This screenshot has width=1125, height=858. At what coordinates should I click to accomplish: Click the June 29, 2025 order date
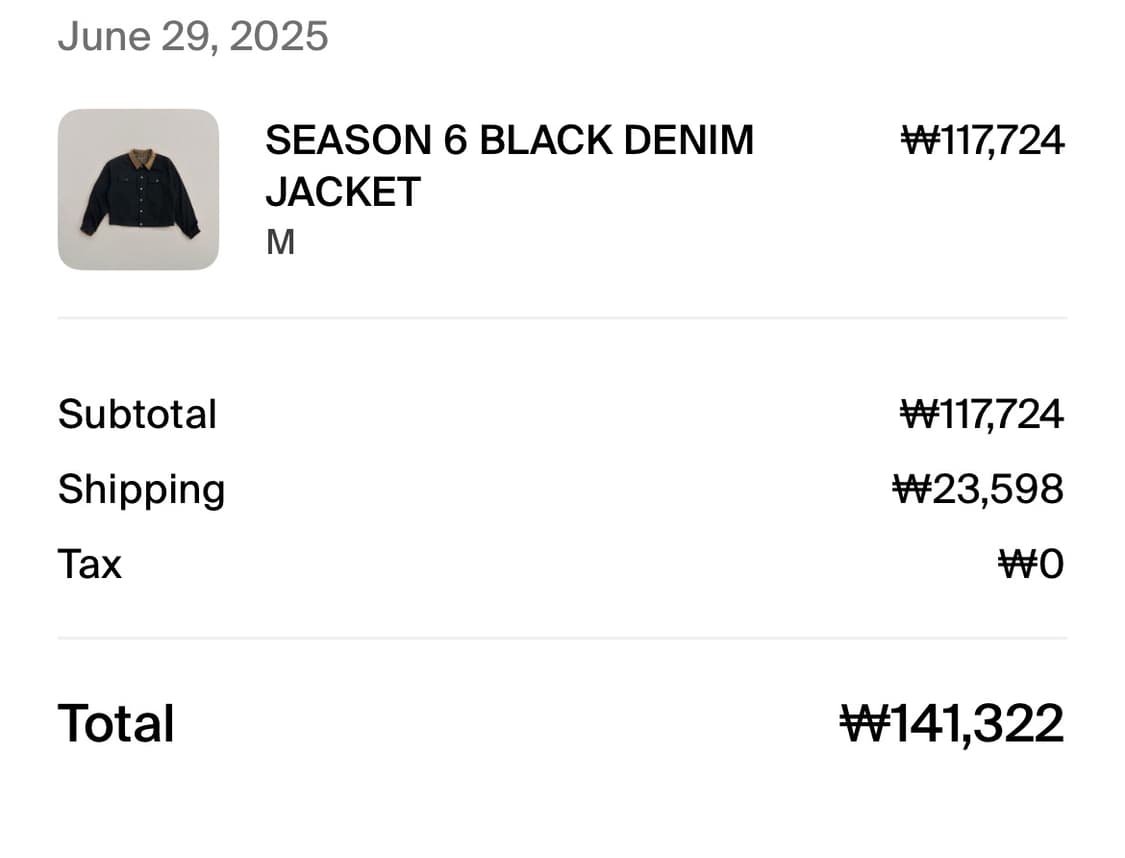[x=193, y=36]
